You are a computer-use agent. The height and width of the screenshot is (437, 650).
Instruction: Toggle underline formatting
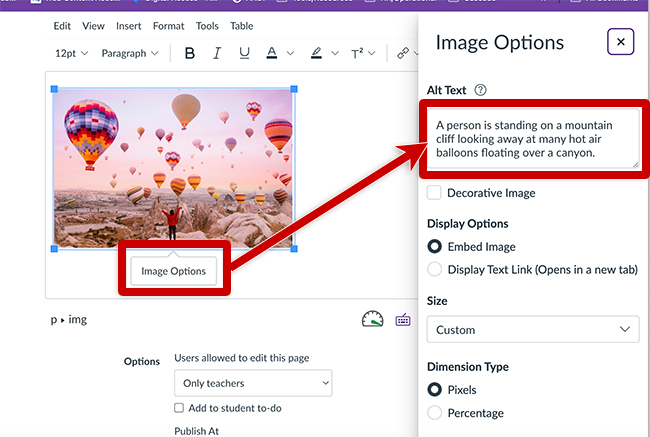244,53
